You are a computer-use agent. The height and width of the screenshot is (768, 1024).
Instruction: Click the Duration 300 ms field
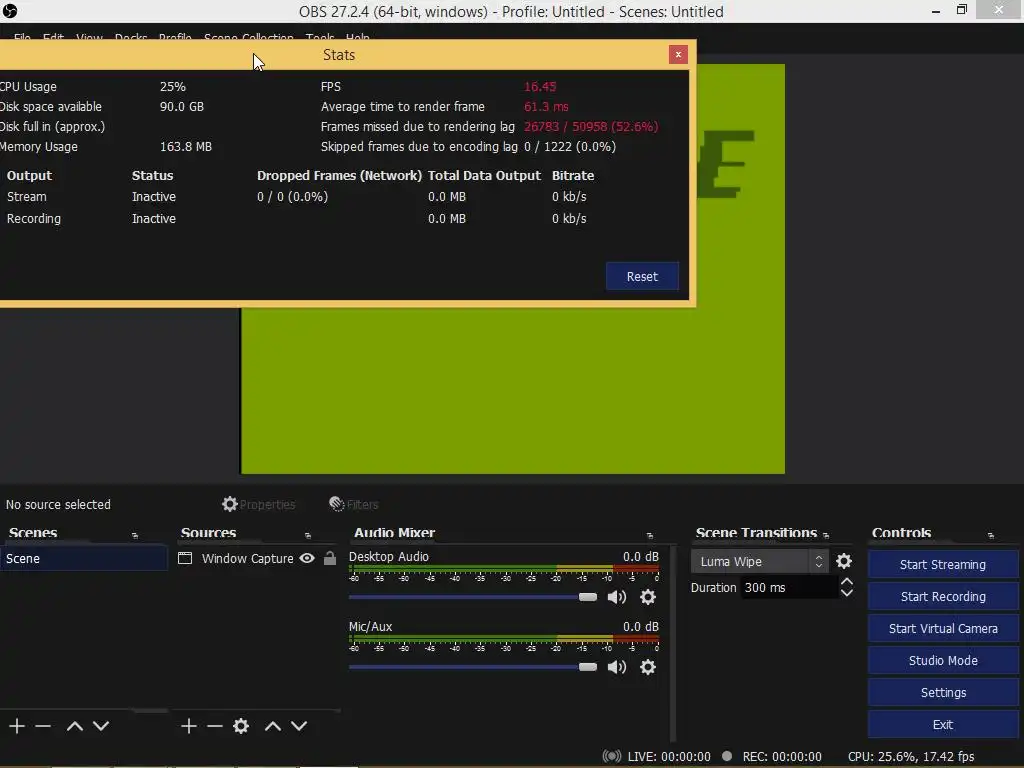pyautogui.click(x=789, y=588)
